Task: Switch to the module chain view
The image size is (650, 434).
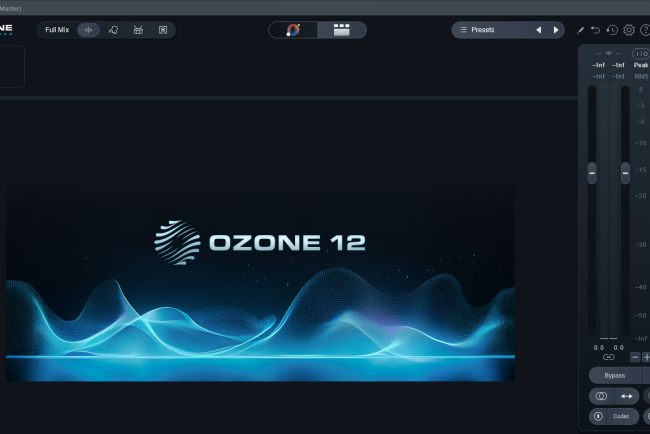Action: tap(342, 30)
